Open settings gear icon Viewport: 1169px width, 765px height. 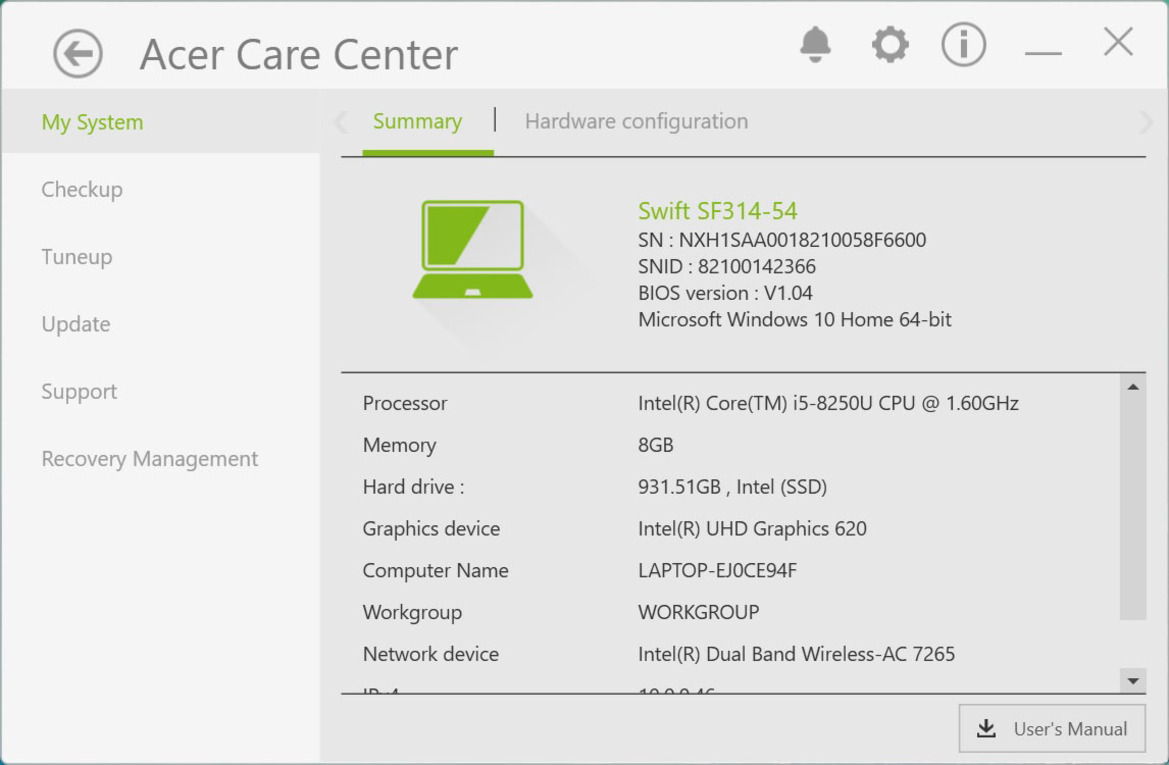(890, 45)
